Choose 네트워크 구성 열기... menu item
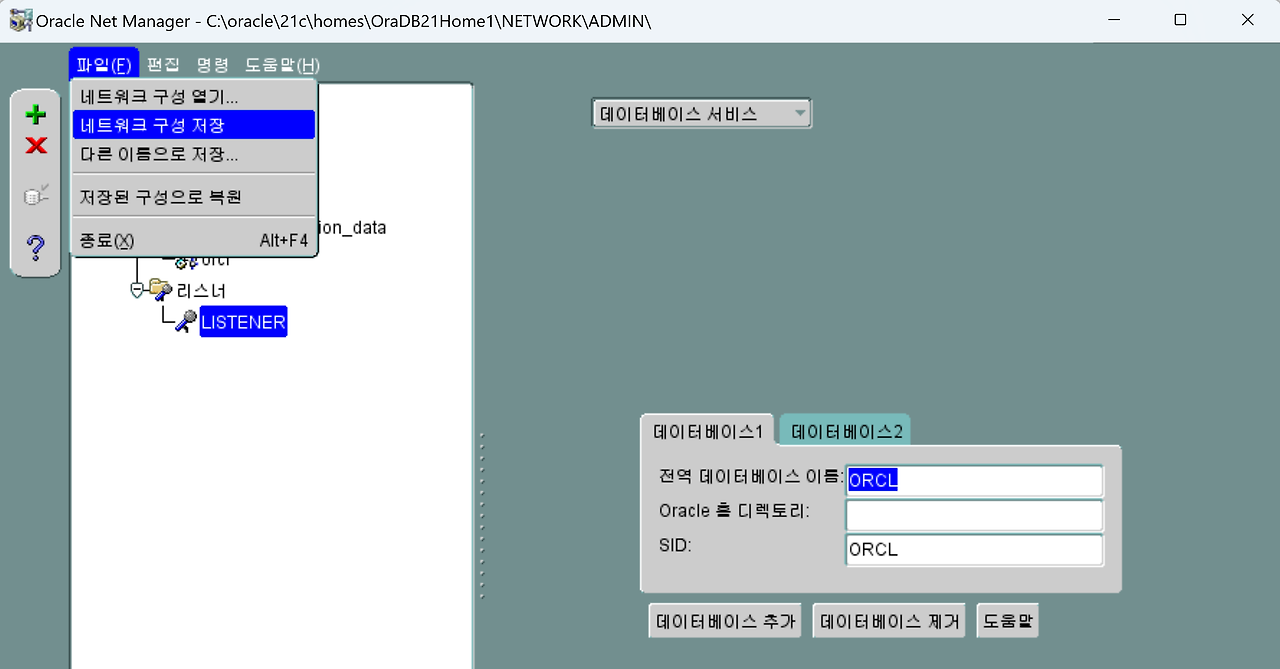 [x=194, y=97]
